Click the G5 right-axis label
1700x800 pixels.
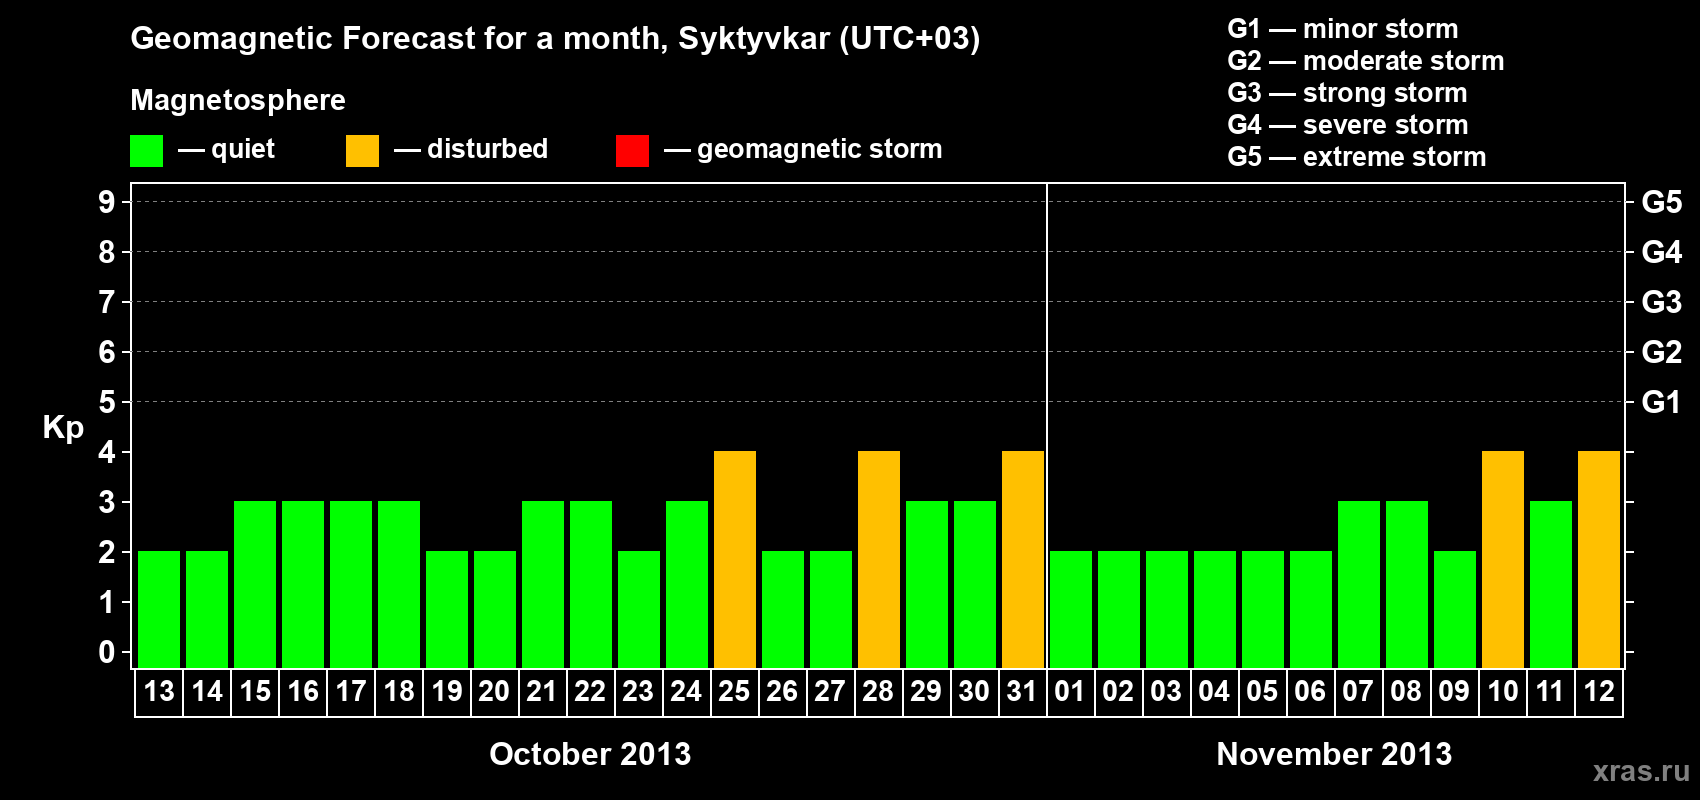1662,202
